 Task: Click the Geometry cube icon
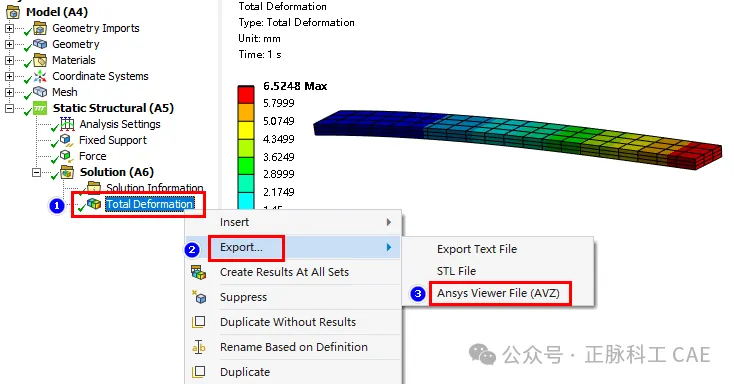[x=40, y=44]
